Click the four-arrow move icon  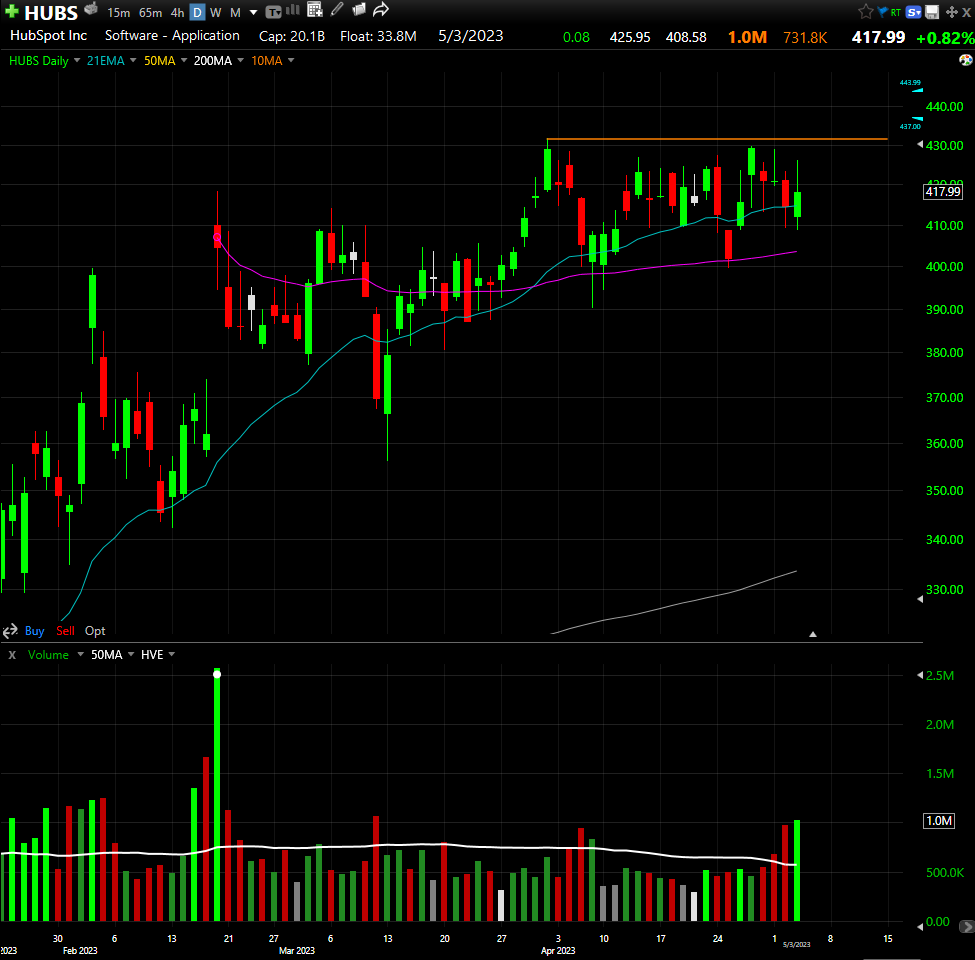[951, 12]
